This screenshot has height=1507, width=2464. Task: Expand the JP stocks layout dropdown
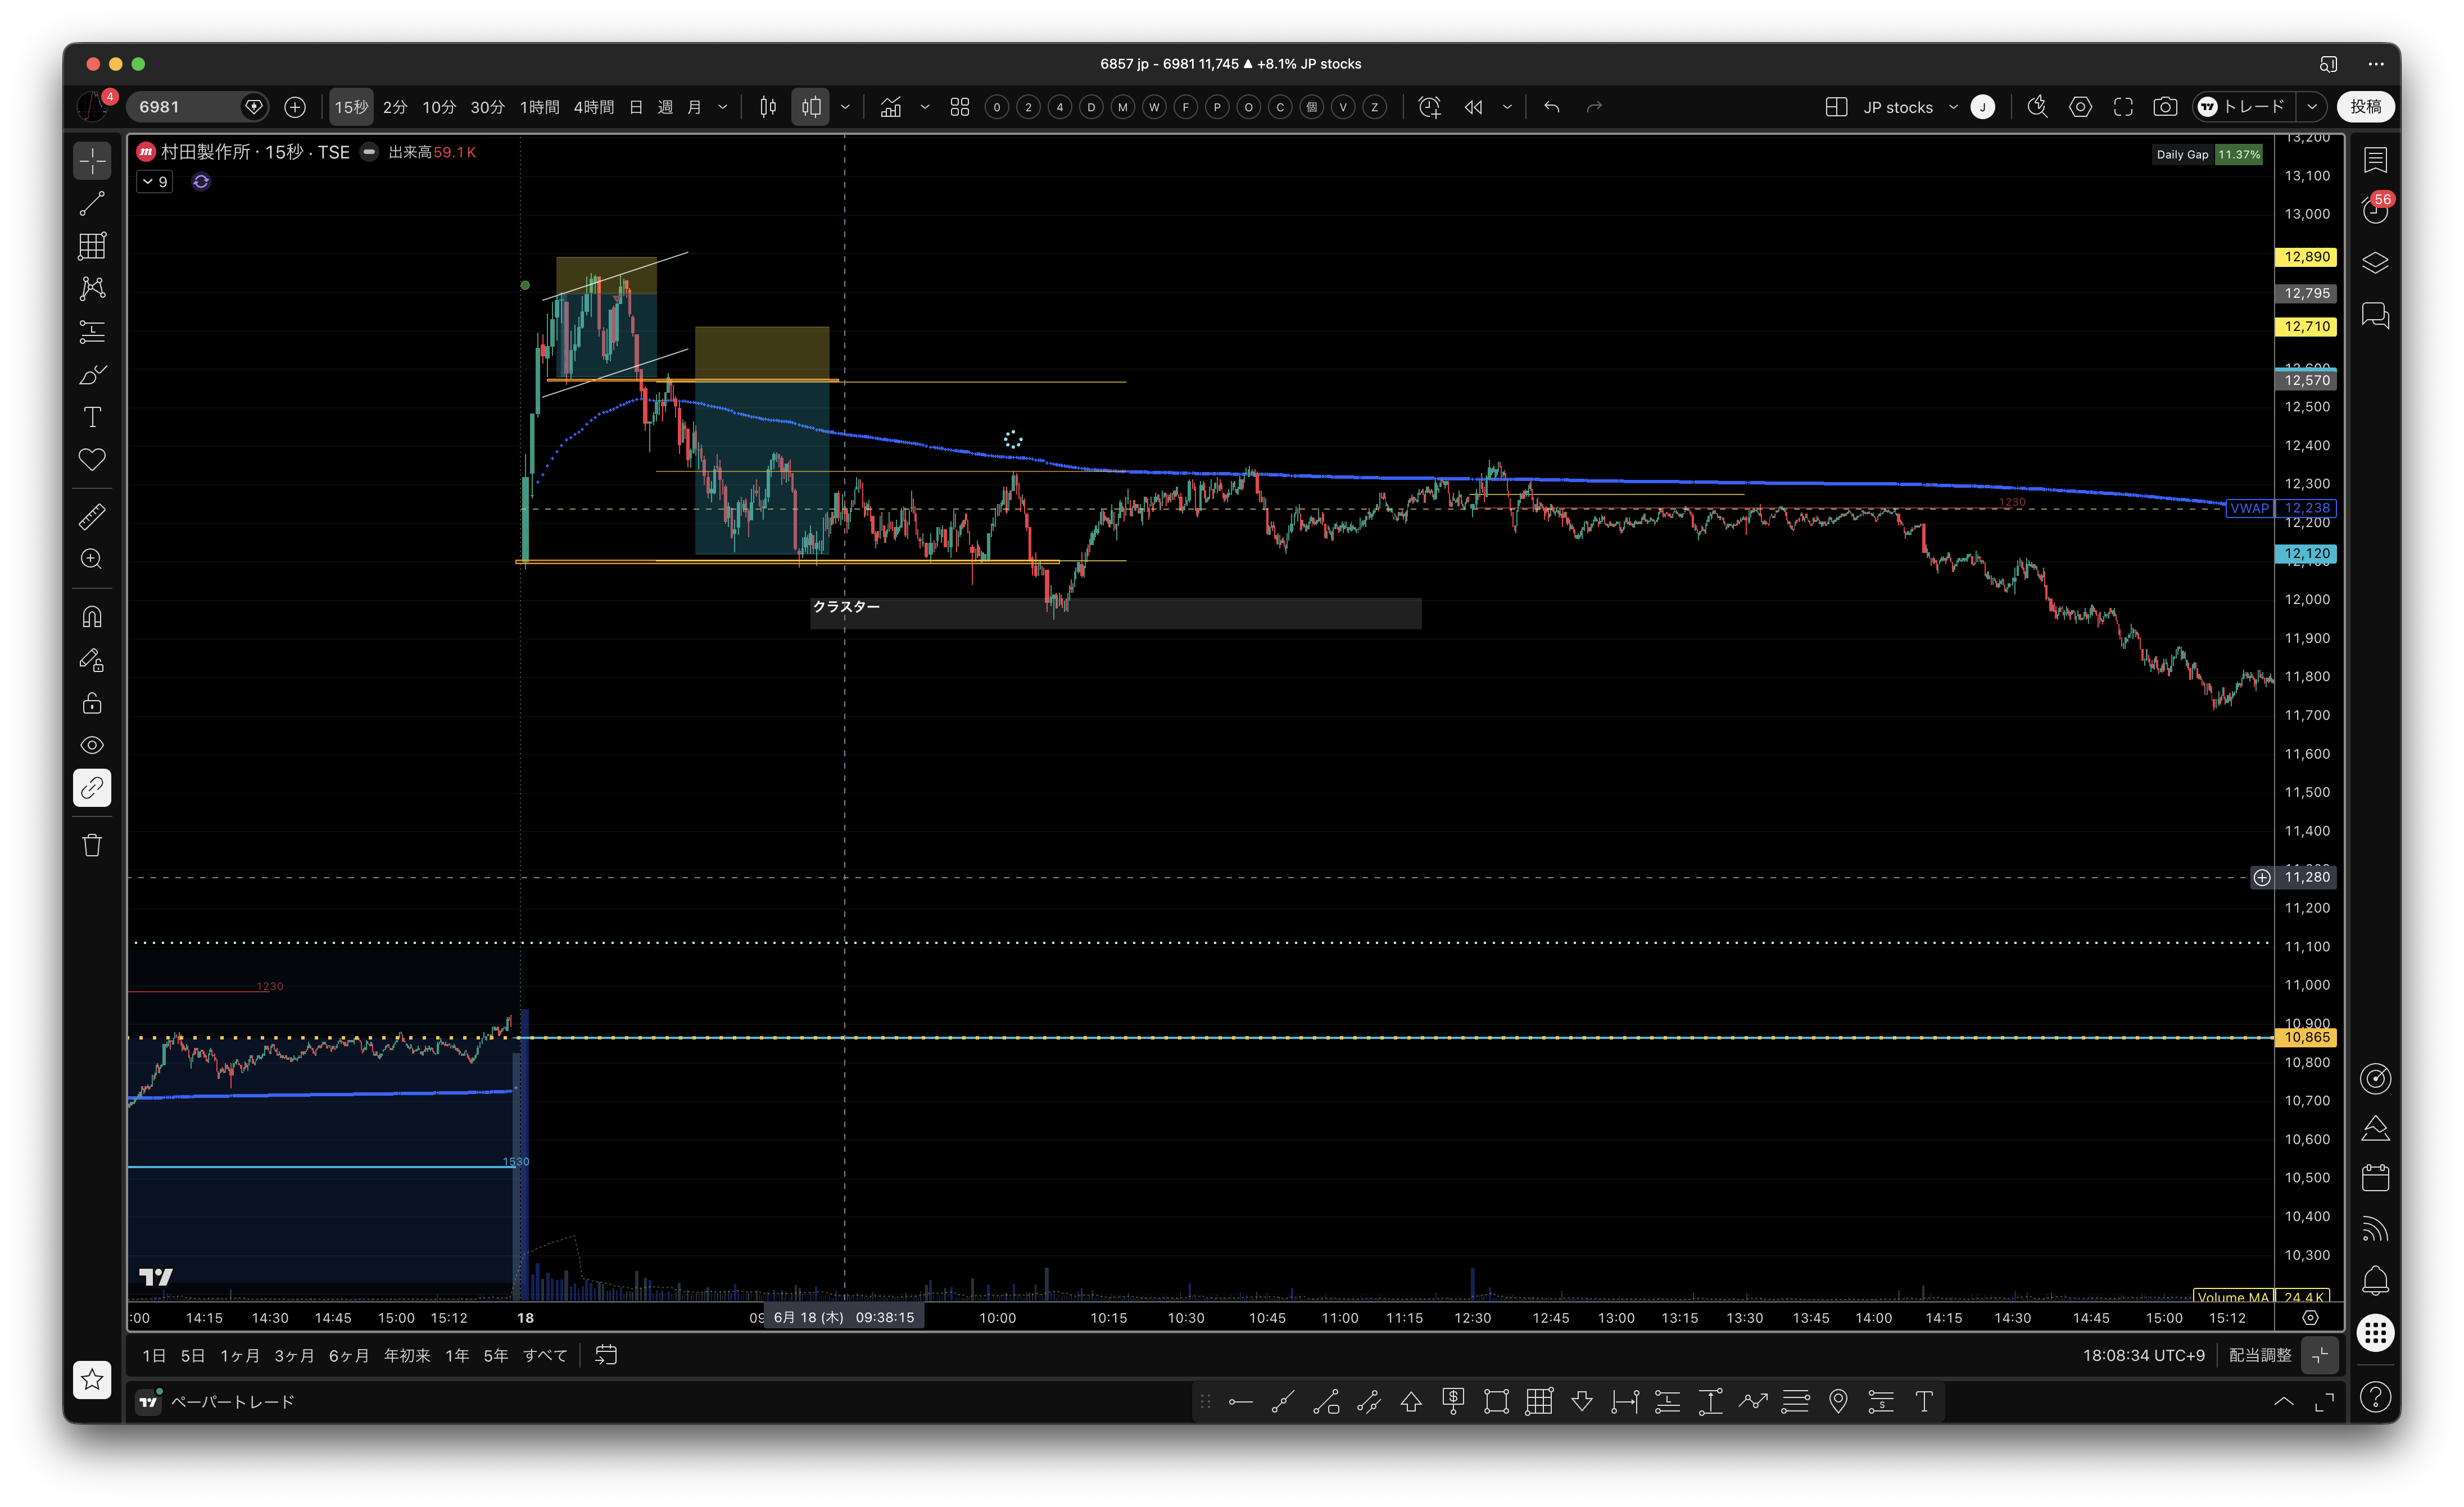1953,107
